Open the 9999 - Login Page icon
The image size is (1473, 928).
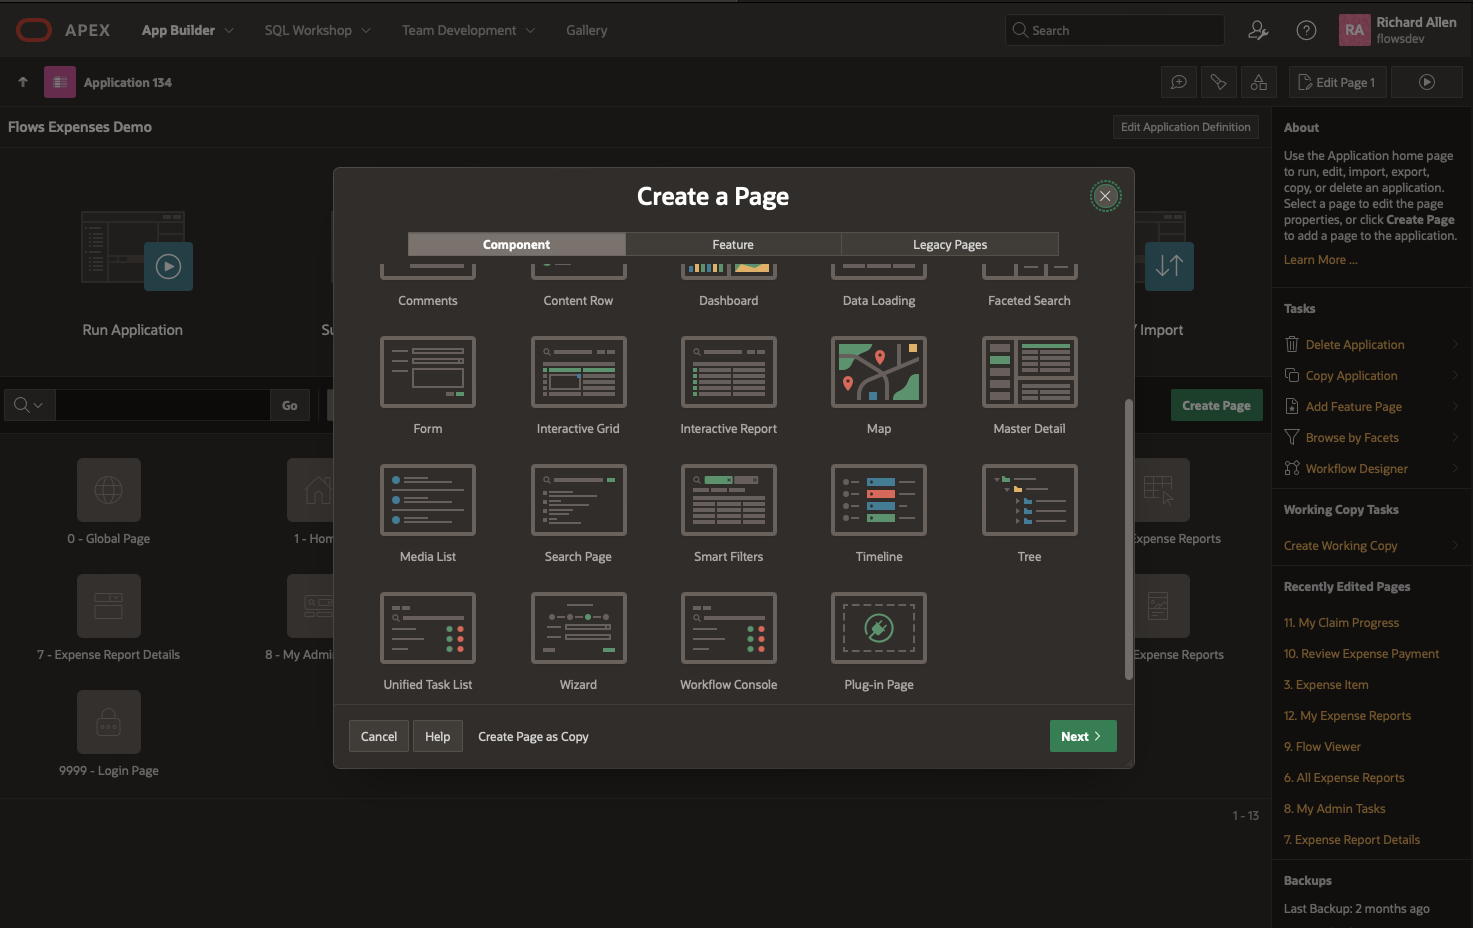(x=109, y=722)
